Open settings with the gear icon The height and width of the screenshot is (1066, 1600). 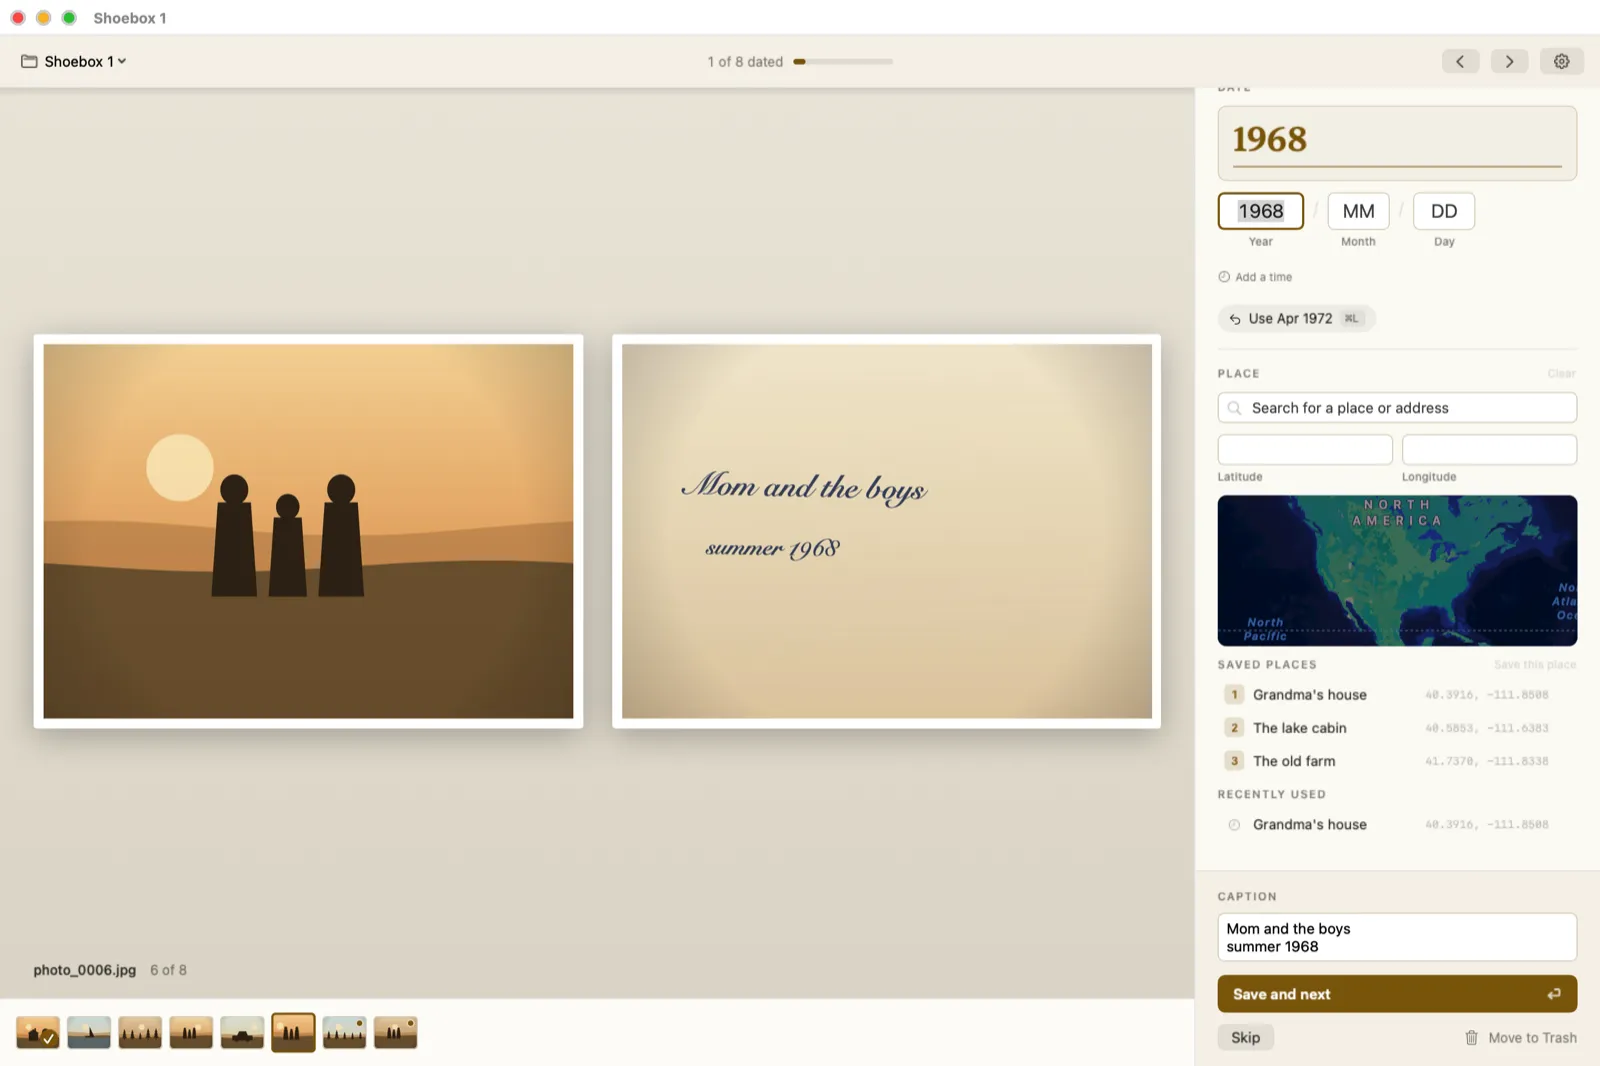pyautogui.click(x=1561, y=61)
